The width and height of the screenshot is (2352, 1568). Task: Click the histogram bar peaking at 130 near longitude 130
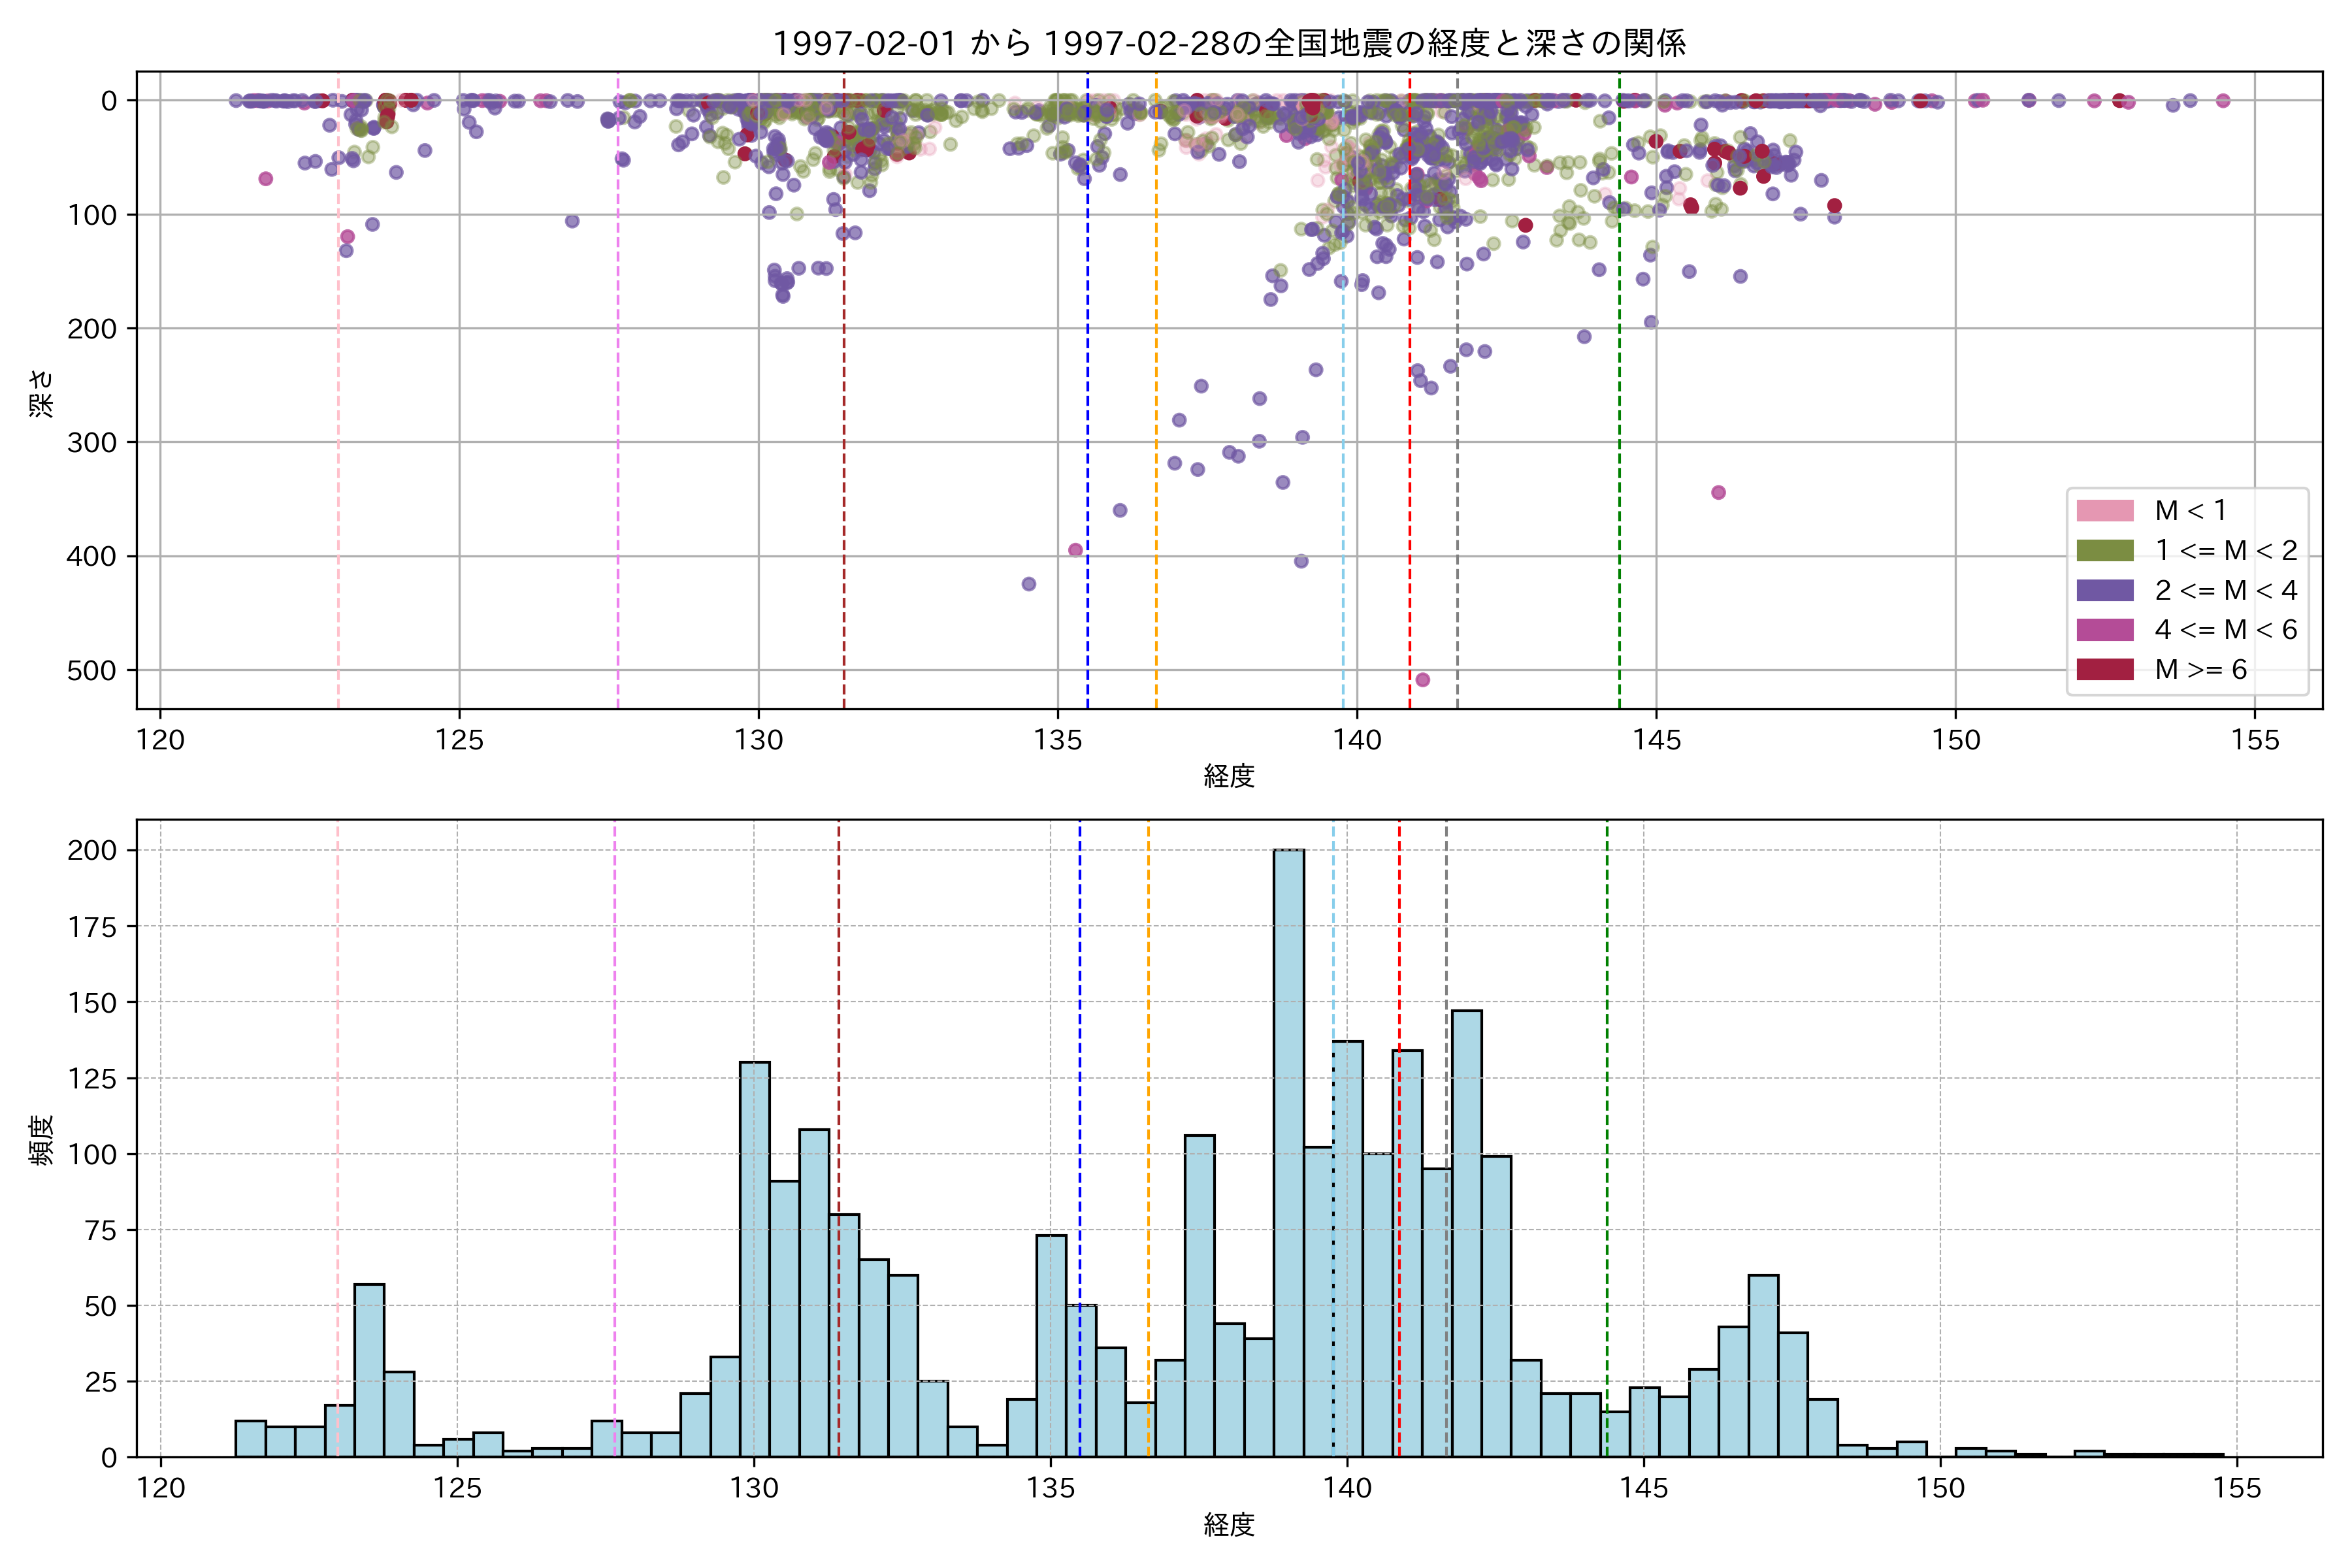pyautogui.click(x=754, y=1260)
